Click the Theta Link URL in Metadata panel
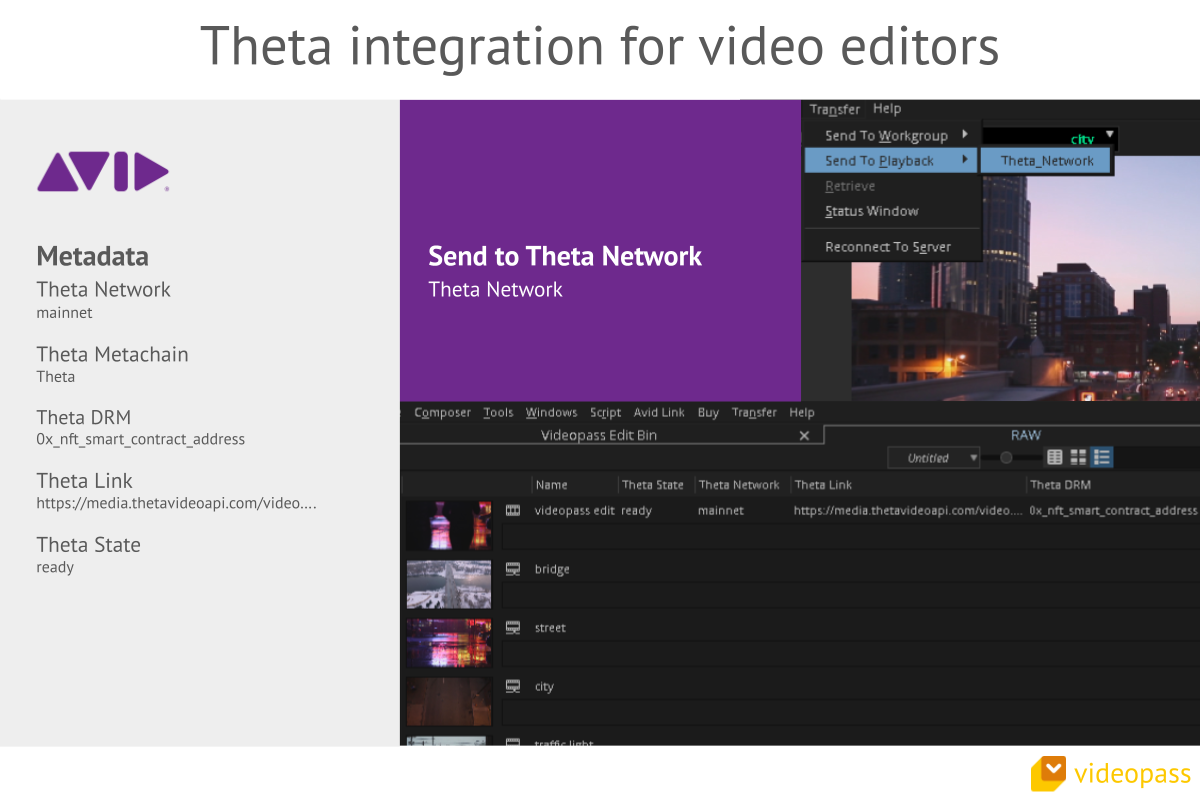The height and width of the screenshot is (800, 1200). coord(176,504)
